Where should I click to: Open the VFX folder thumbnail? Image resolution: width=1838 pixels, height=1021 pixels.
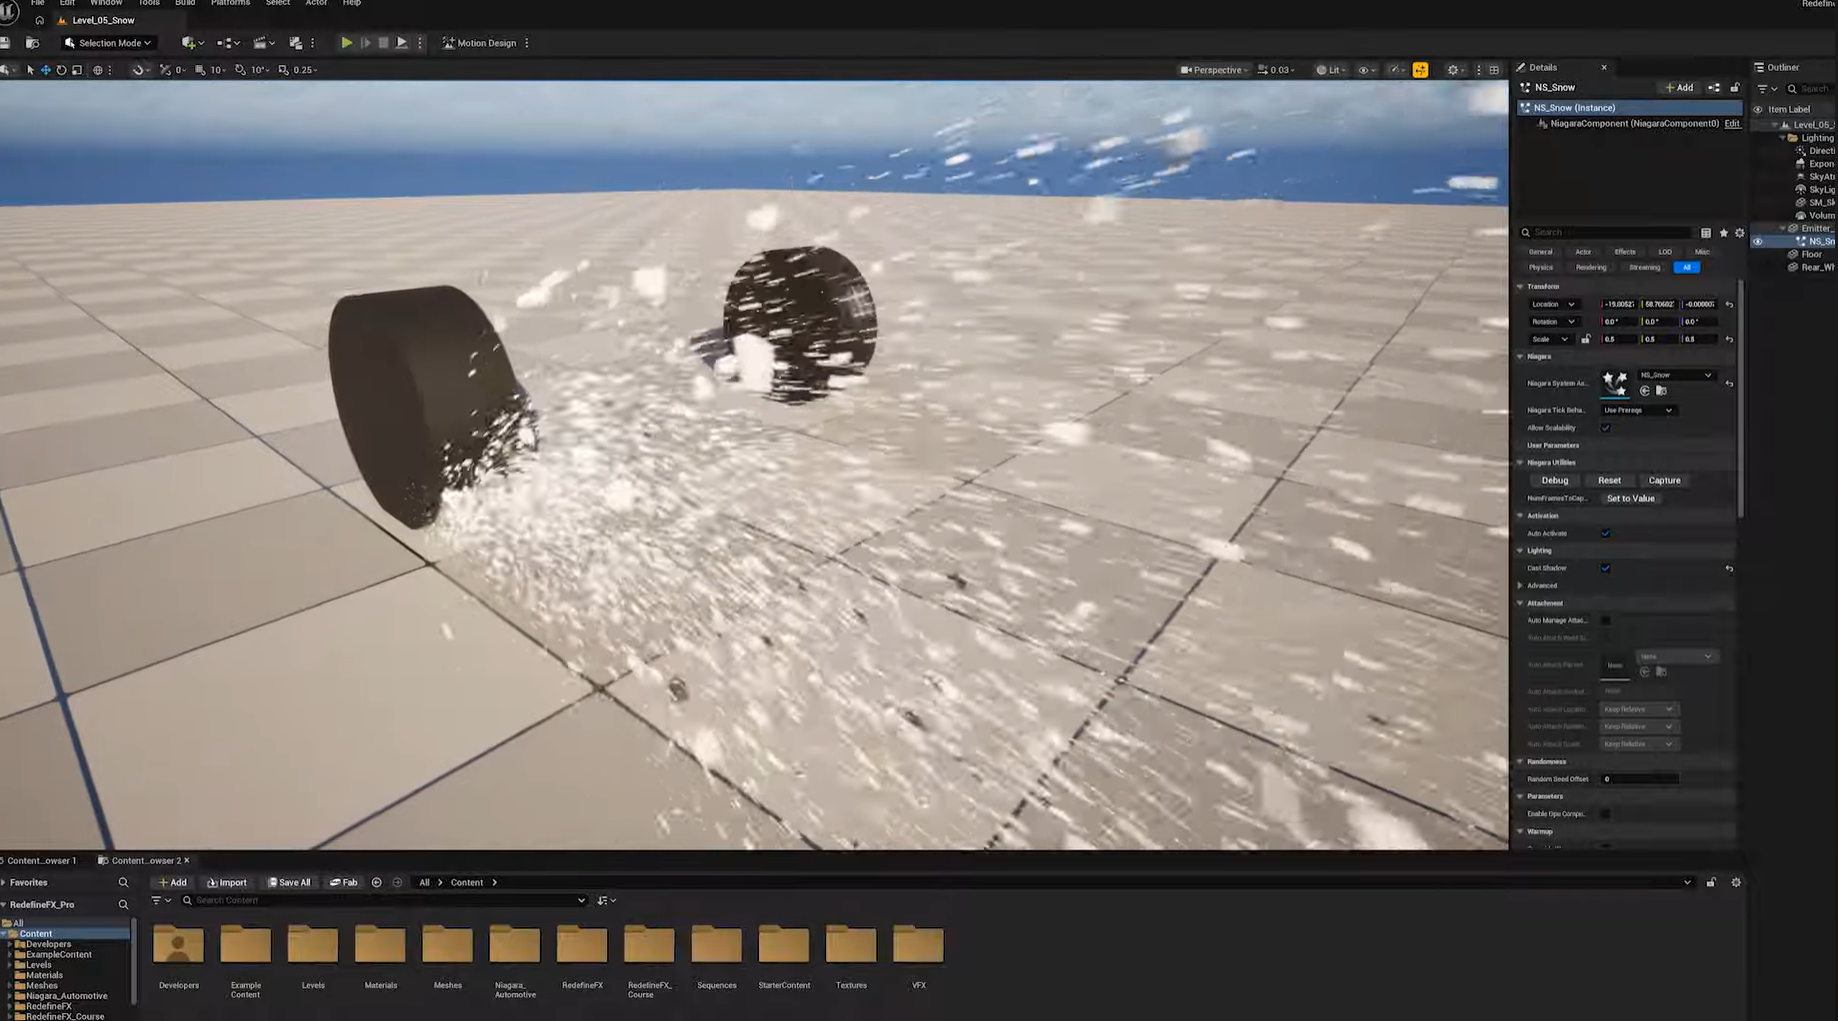[x=918, y=946]
